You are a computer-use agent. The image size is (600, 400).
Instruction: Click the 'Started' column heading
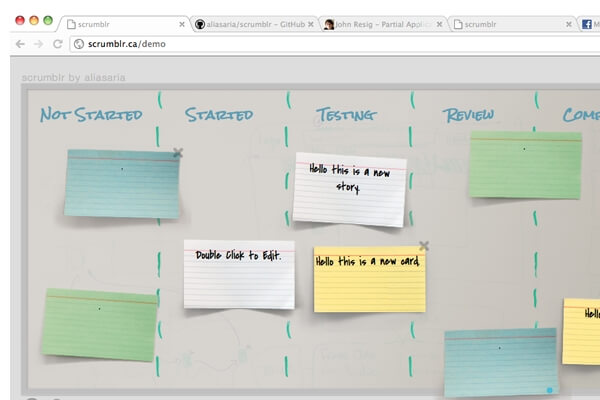pos(219,115)
